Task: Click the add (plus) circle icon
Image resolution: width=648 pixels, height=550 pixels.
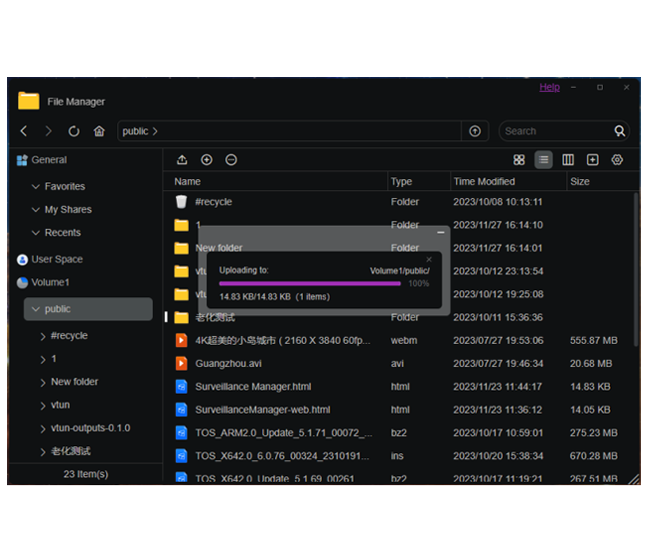Action: tap(207, 160)
